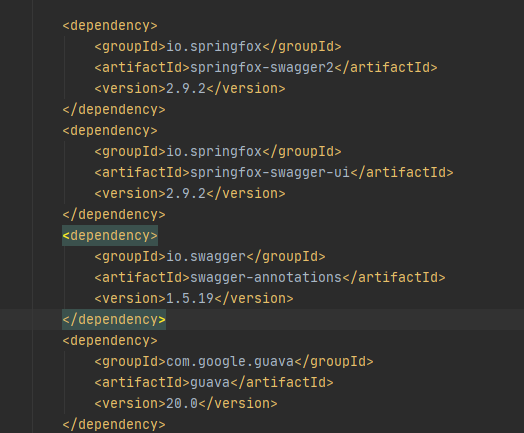The height and width of the screenshot is (433, 524).
Task: Click closing dependency tag after springfox-swagger-ui
Action: coord(114,214)
